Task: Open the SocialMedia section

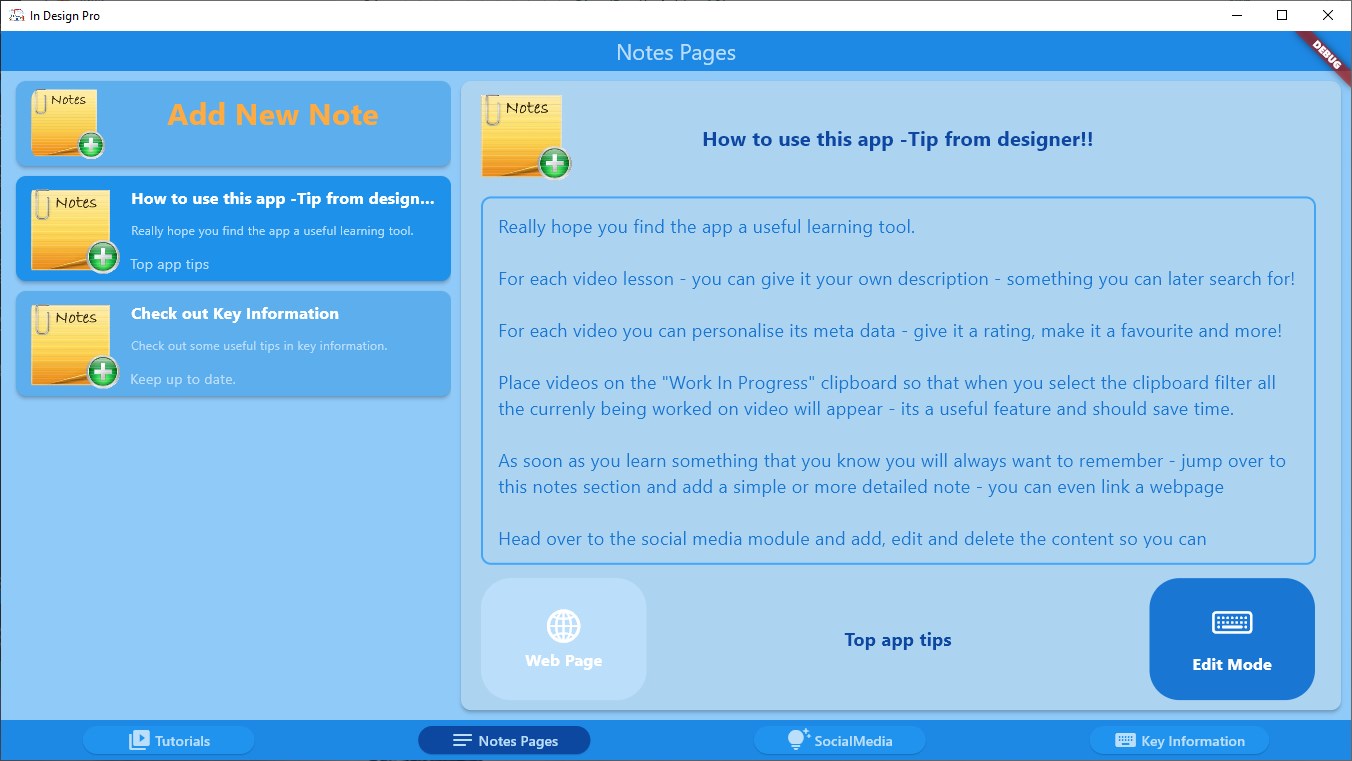Action: click(839, 740)
